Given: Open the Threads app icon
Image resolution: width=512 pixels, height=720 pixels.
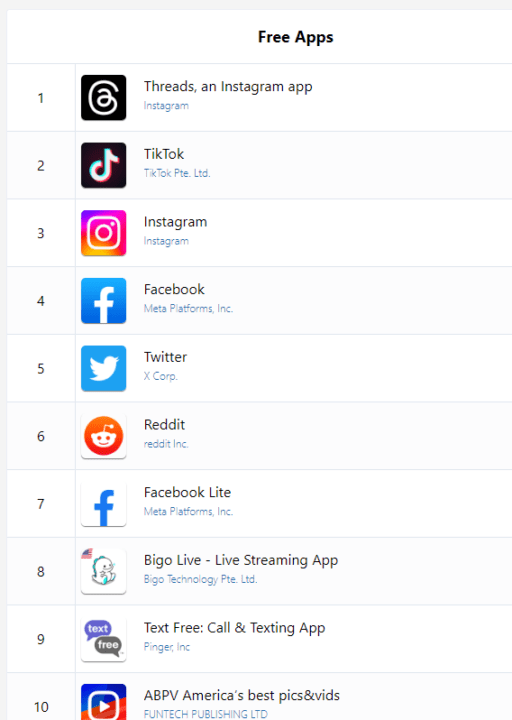Looking at the screenshot, I should pyautogui.click(x=103, y=97).
